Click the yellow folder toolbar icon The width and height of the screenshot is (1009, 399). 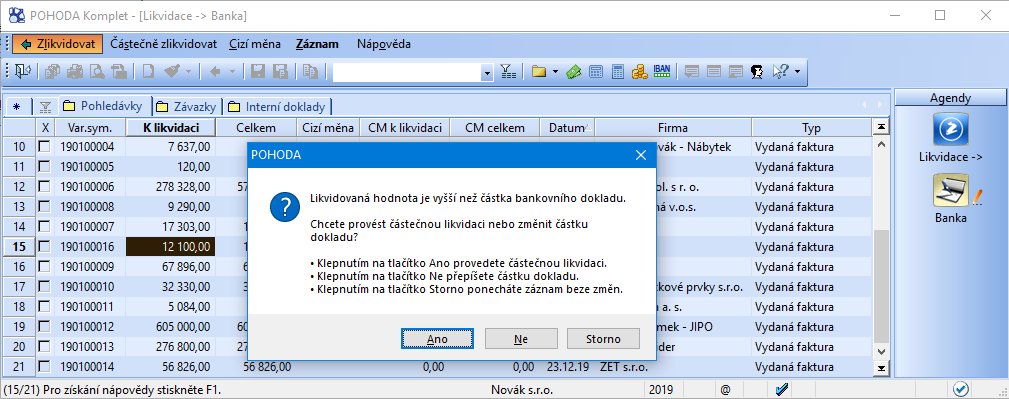click(539, 72)
